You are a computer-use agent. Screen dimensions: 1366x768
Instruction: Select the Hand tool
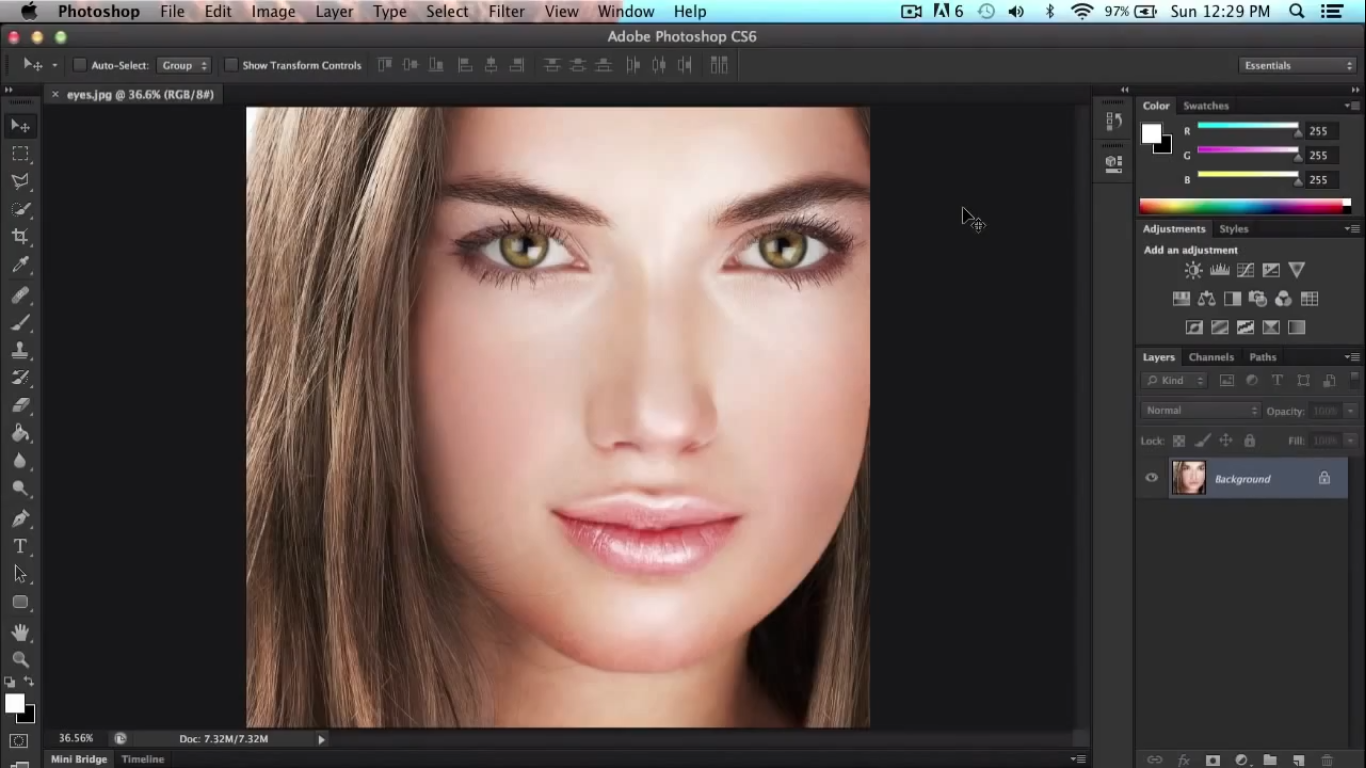pos(20,632)
